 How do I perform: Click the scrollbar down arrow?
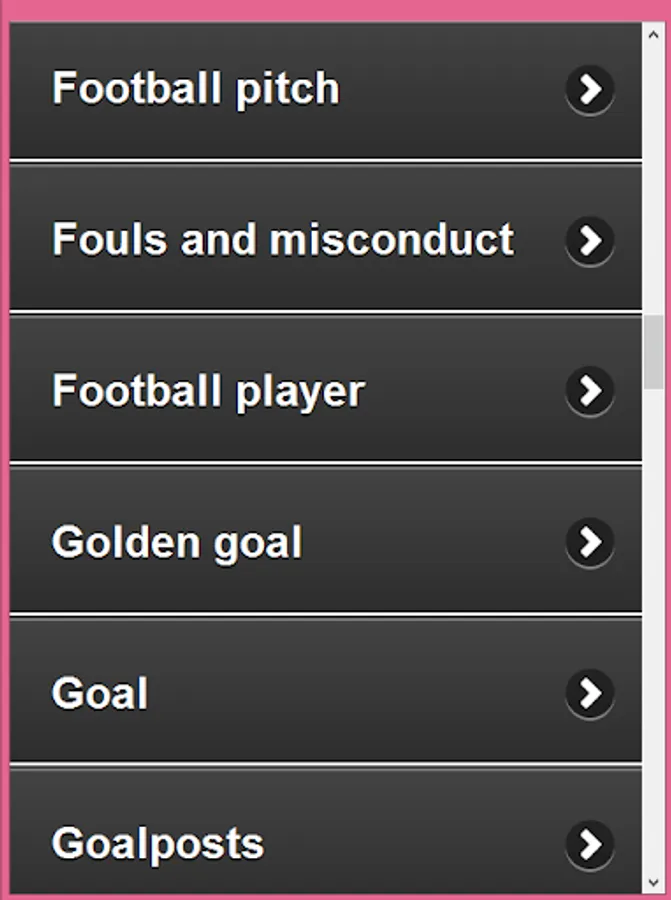[654, 884]
